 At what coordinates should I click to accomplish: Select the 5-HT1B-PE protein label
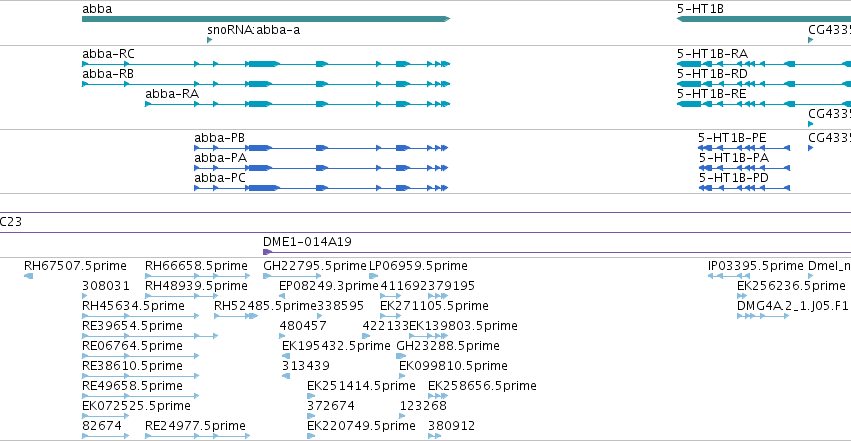pos(732,138)
